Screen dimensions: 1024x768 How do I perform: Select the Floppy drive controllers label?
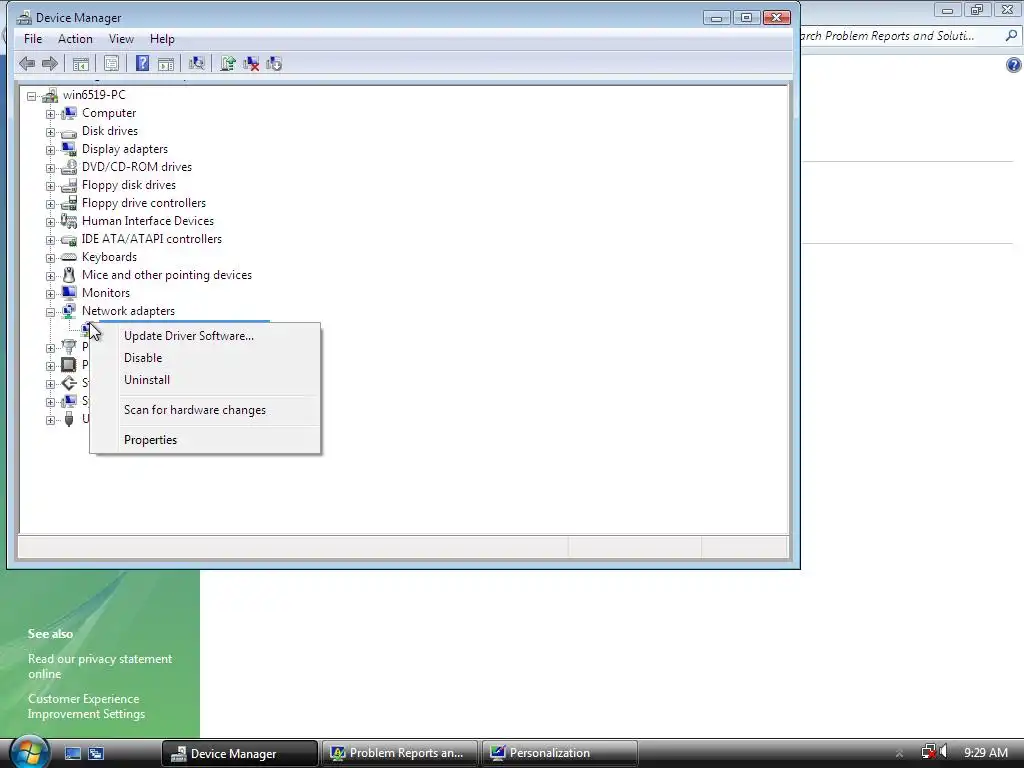(144, 203)
